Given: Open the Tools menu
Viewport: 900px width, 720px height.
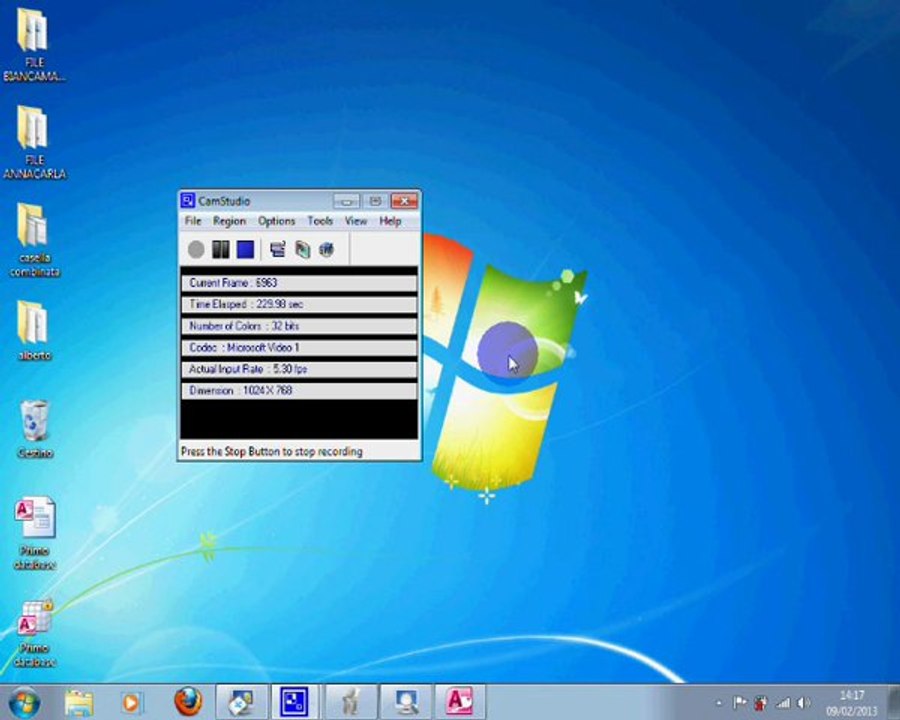Looking at the screenshot, I should [320, 221].
